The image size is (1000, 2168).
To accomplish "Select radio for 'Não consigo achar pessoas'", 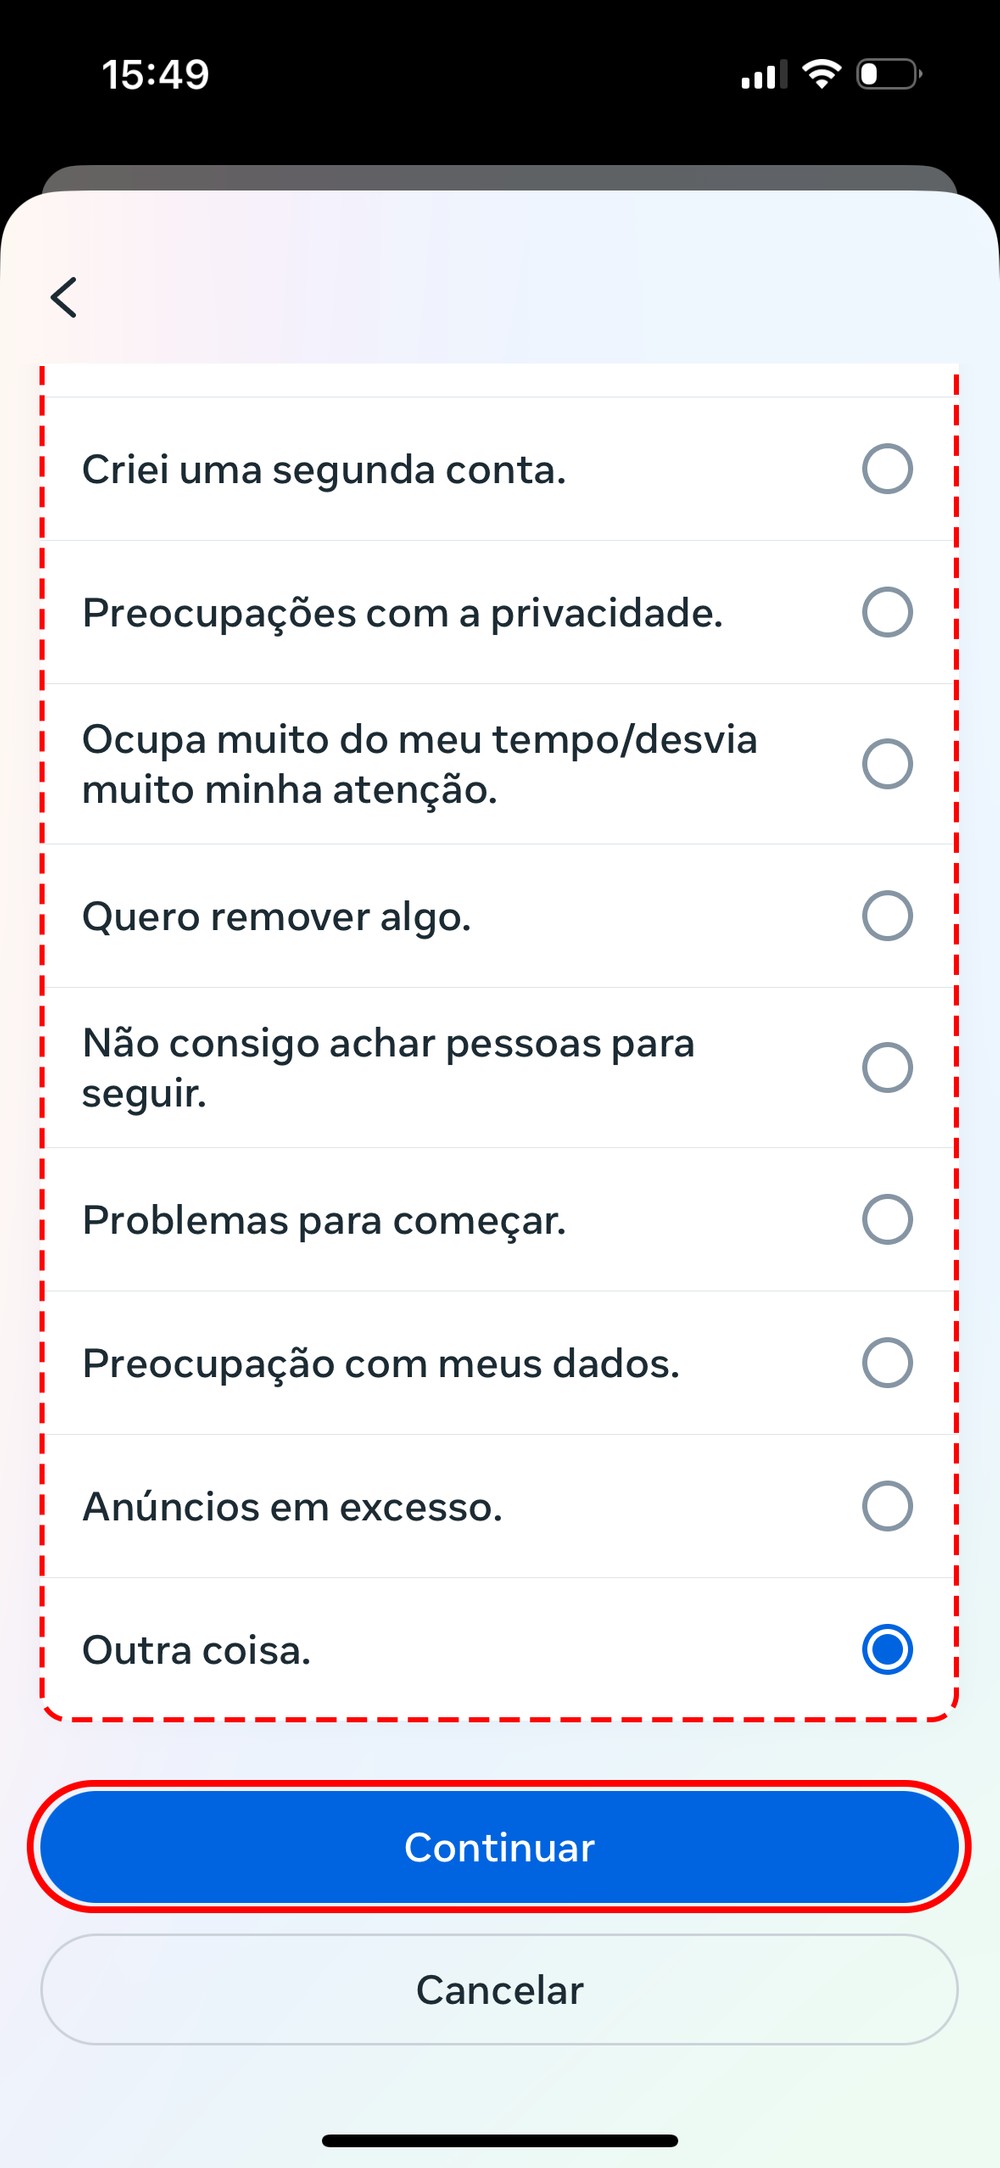I will pos(887,1067).
